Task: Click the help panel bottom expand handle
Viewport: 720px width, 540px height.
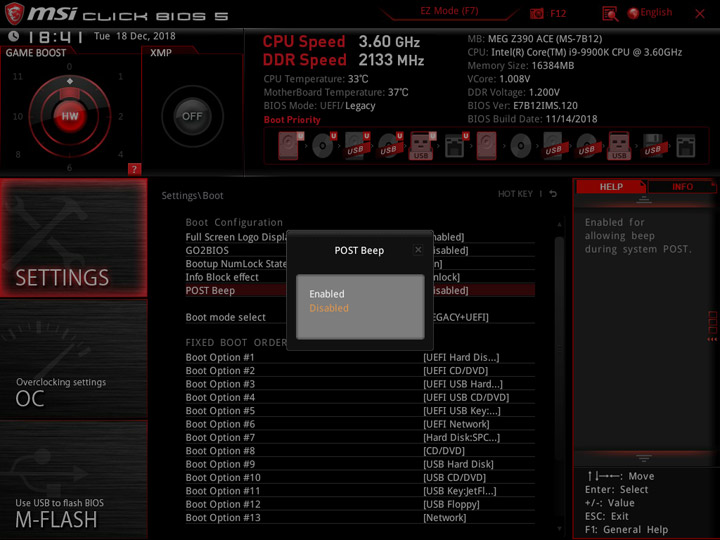Action: click(x=644, y=458)
